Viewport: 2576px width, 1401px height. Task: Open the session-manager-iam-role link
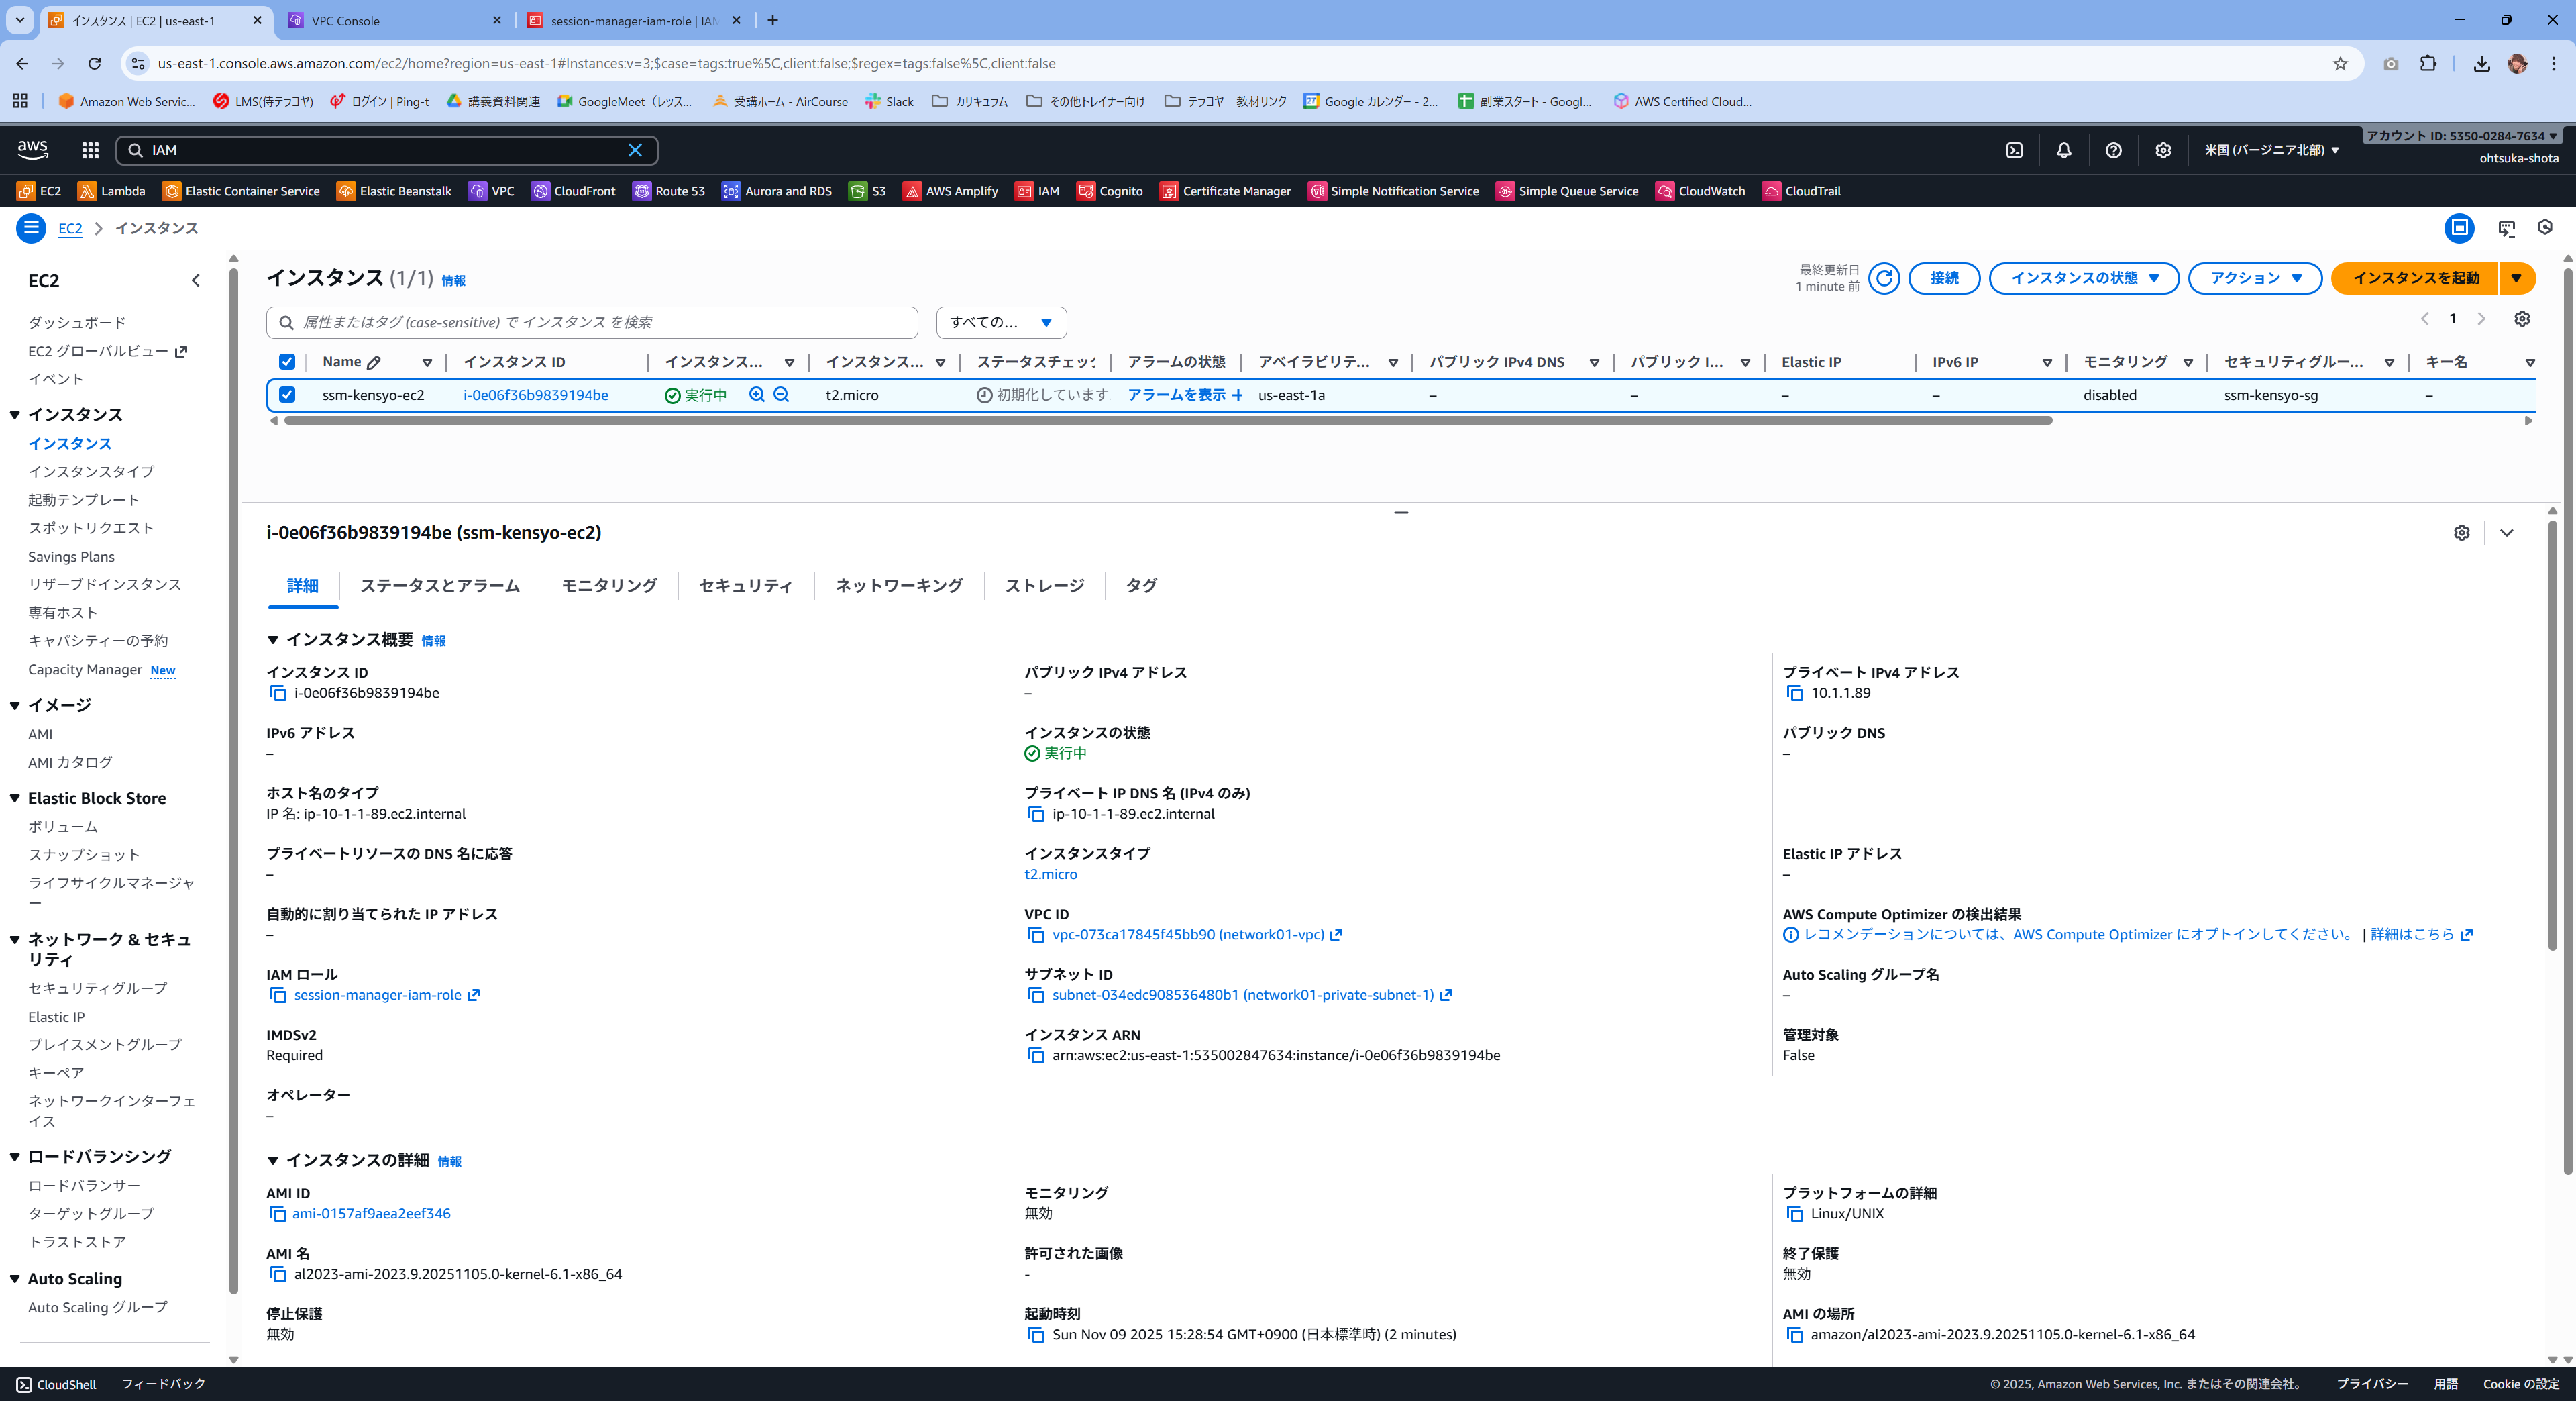point(377,995)
